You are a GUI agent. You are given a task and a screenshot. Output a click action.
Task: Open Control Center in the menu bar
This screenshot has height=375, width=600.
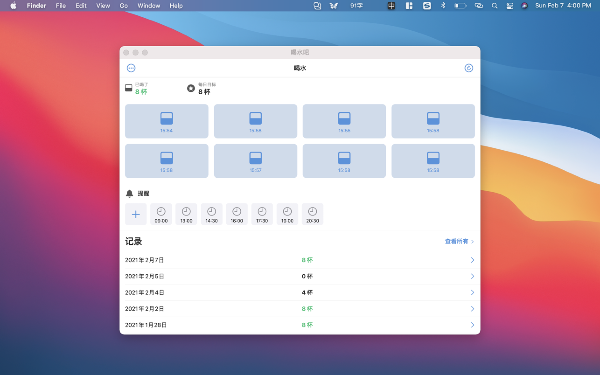tap(510, 6)
